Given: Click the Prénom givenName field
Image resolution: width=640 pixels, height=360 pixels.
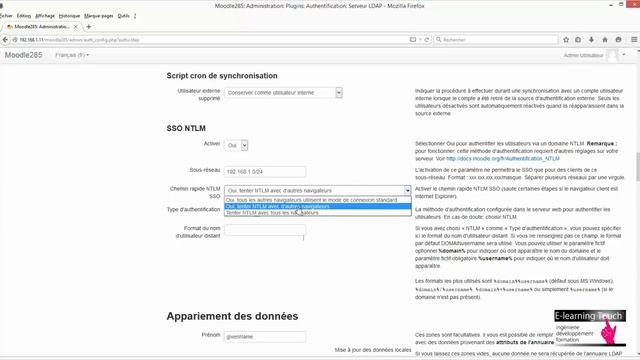Looking at the screenshot, I should pos(265,337).
